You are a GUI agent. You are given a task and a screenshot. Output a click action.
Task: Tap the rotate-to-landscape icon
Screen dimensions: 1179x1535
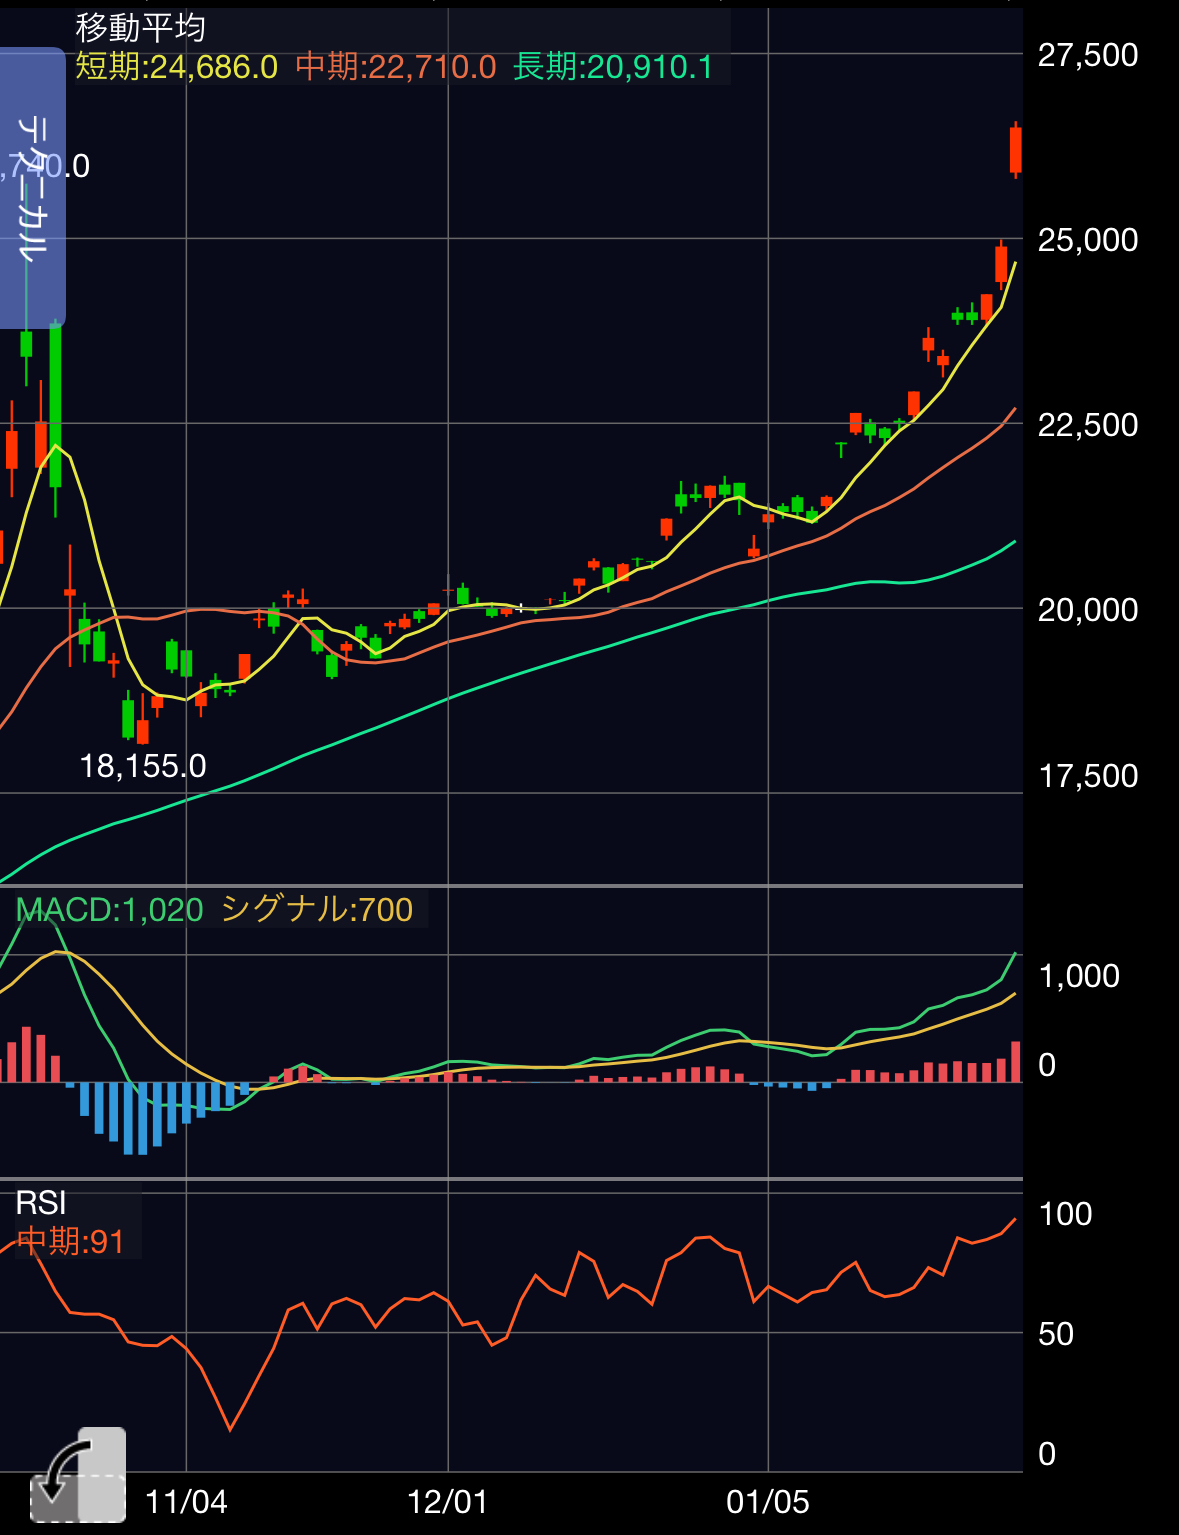(78, 1475)
